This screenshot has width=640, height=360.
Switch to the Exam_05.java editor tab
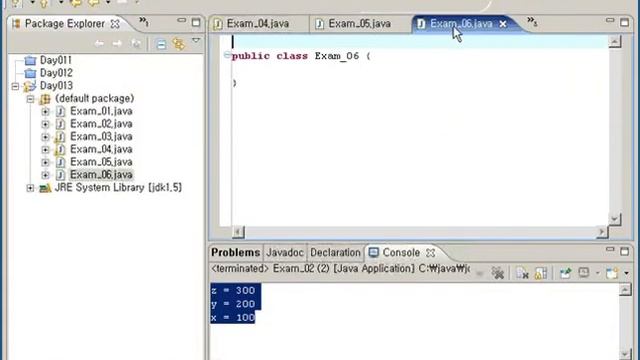tap(360, 24)
